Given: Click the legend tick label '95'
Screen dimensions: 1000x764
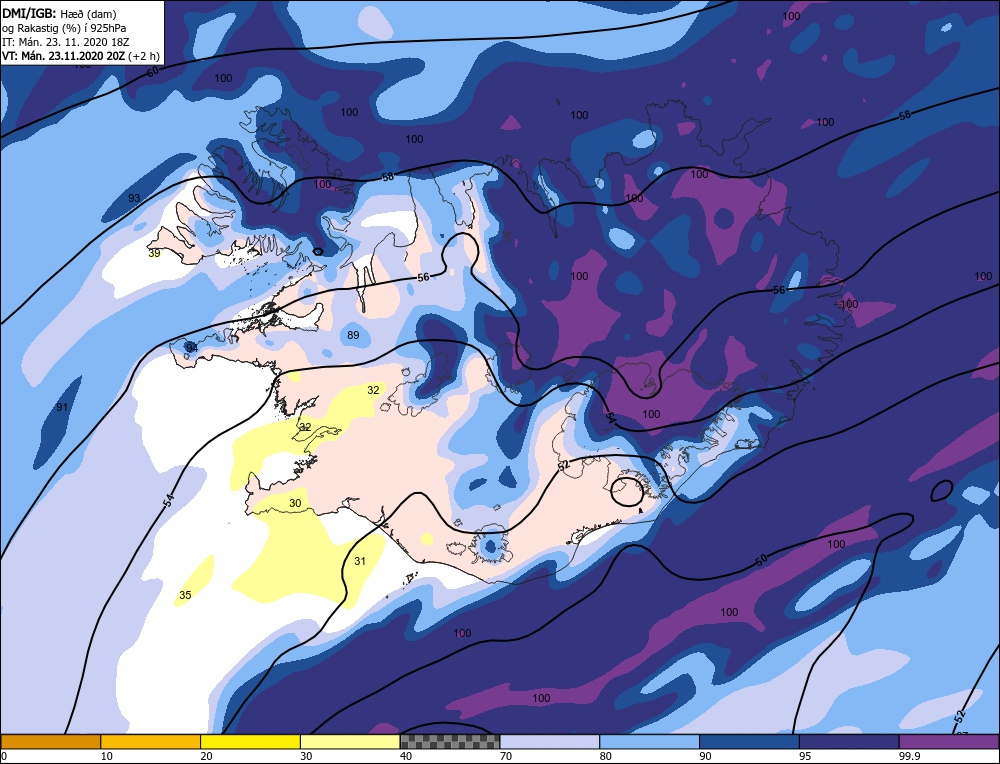Looking at the screenshot, I should [805, 756].
